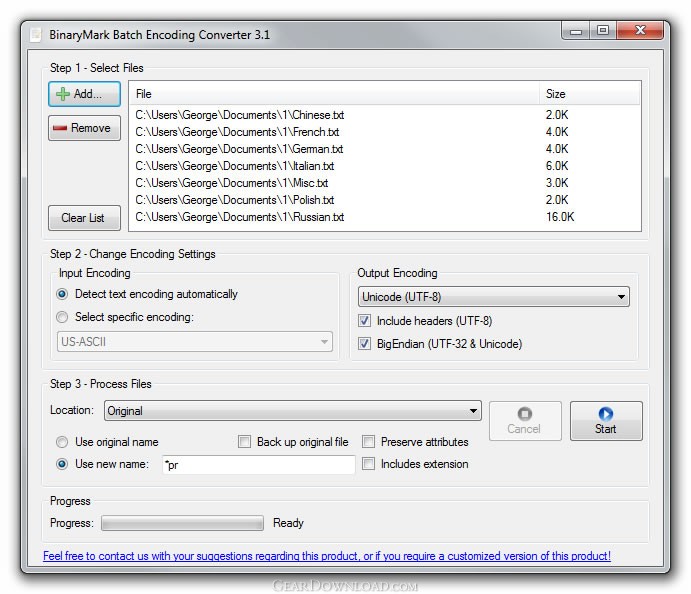Open the Location Original dropdown
The width and height of the screenshot is (691, 594).
point(293,411)
